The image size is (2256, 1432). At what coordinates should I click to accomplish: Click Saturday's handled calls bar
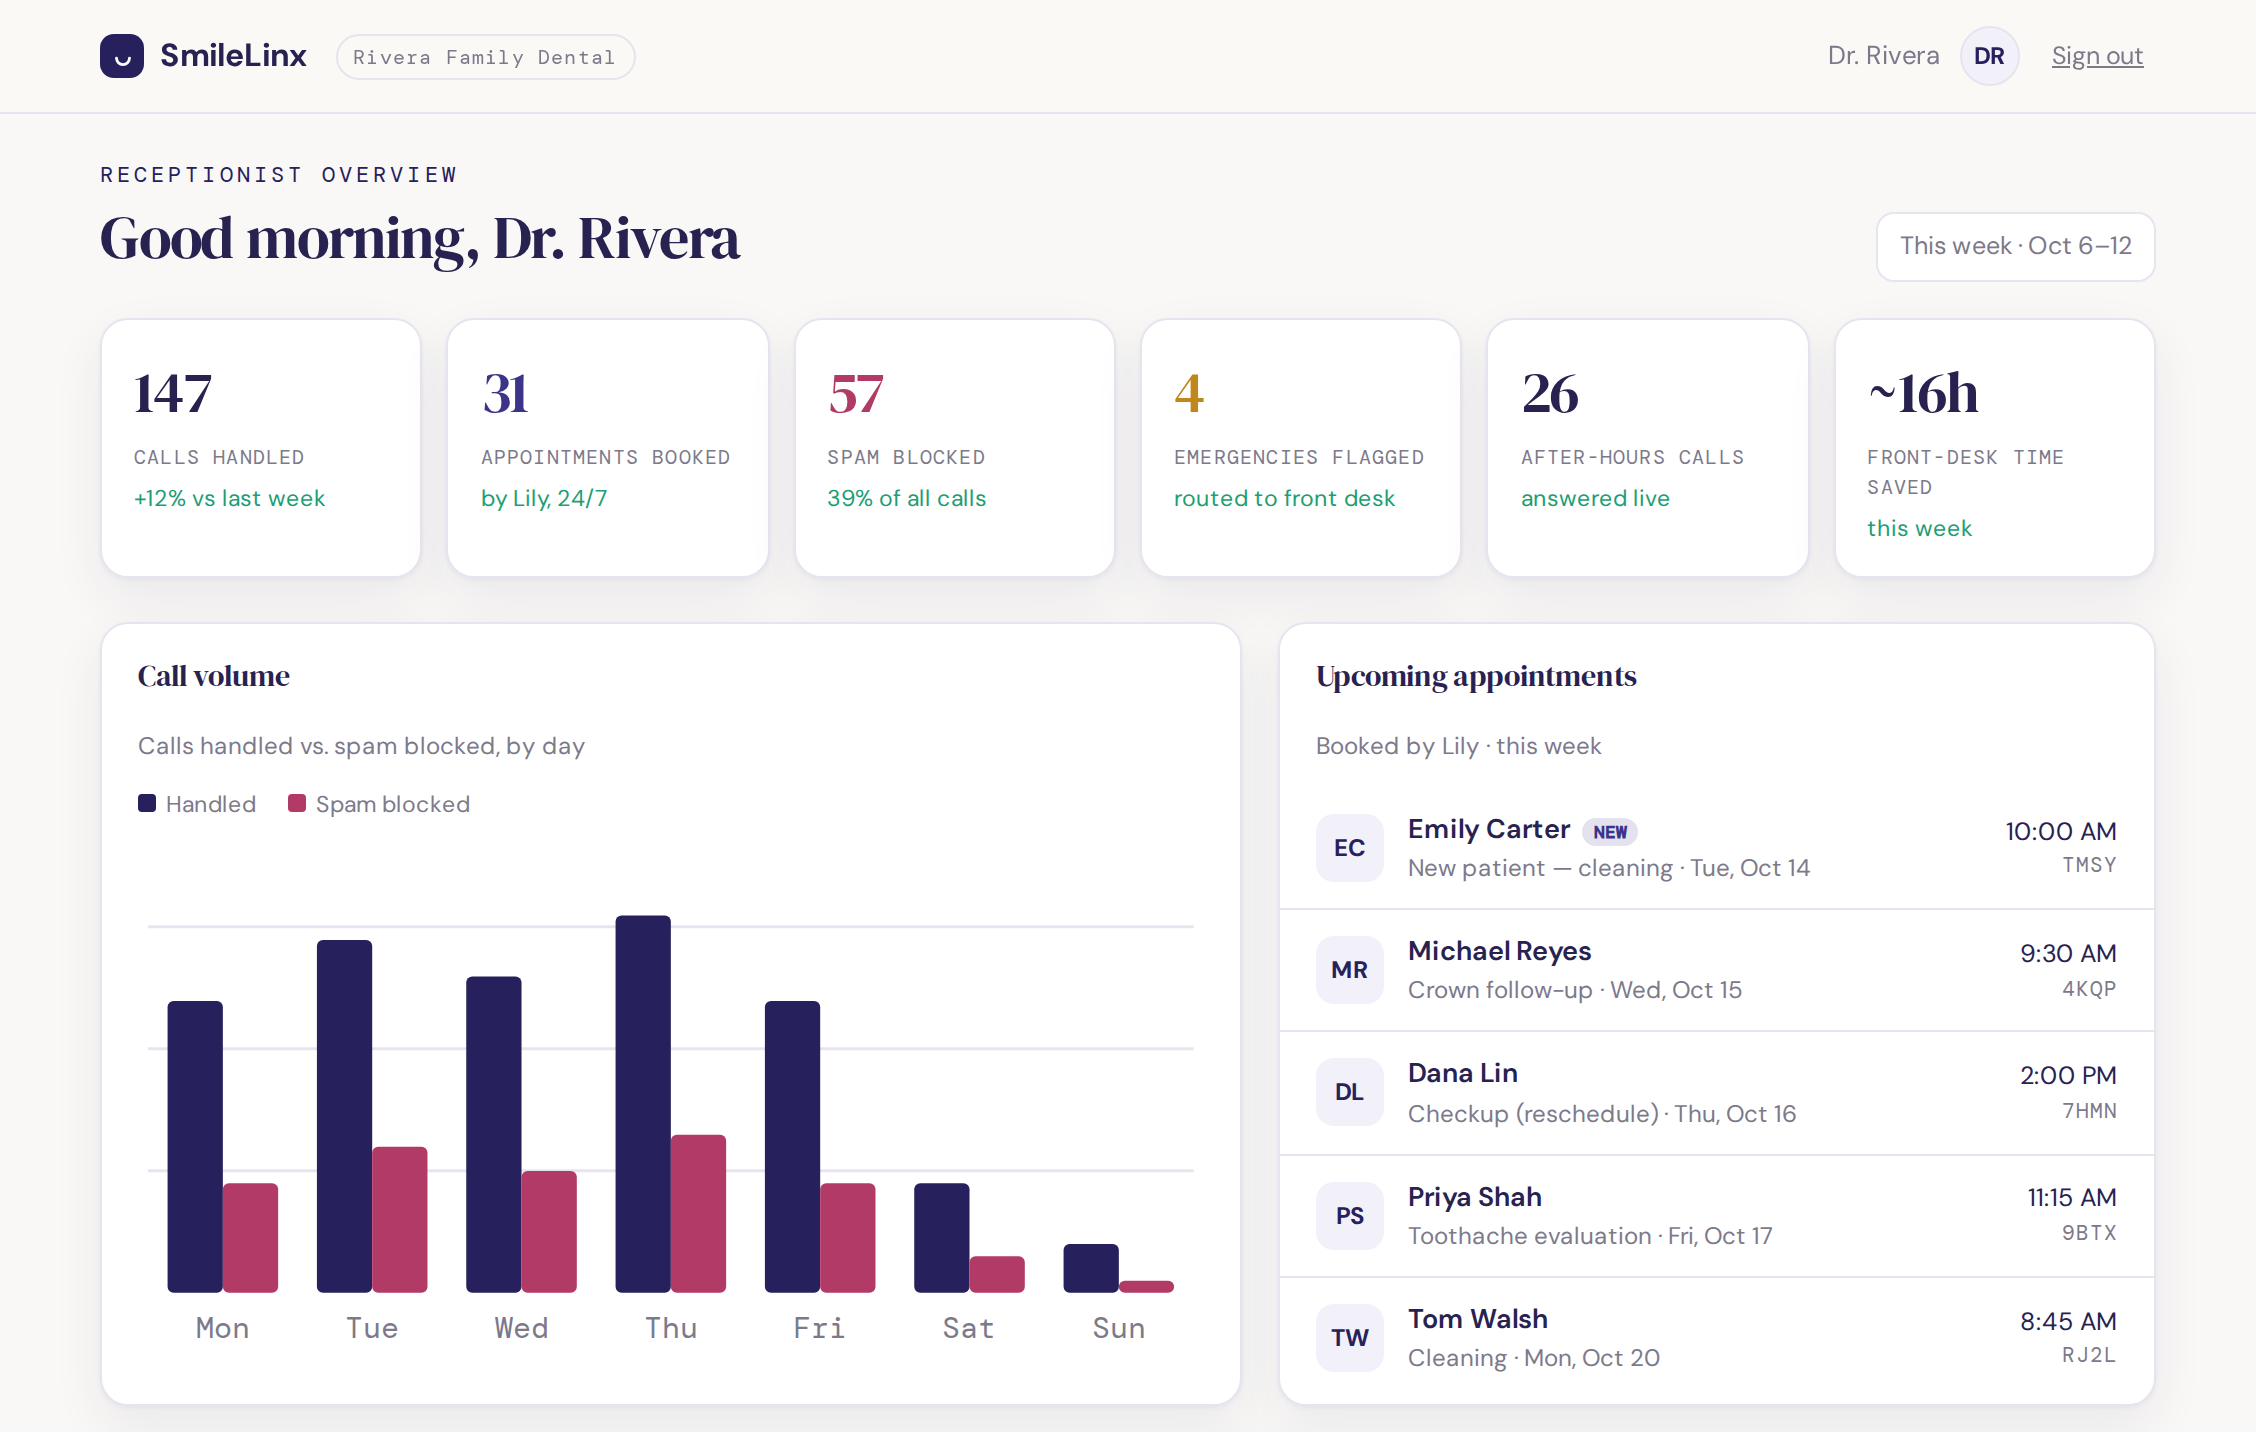pyautogui.click(x=942, y=1238)
